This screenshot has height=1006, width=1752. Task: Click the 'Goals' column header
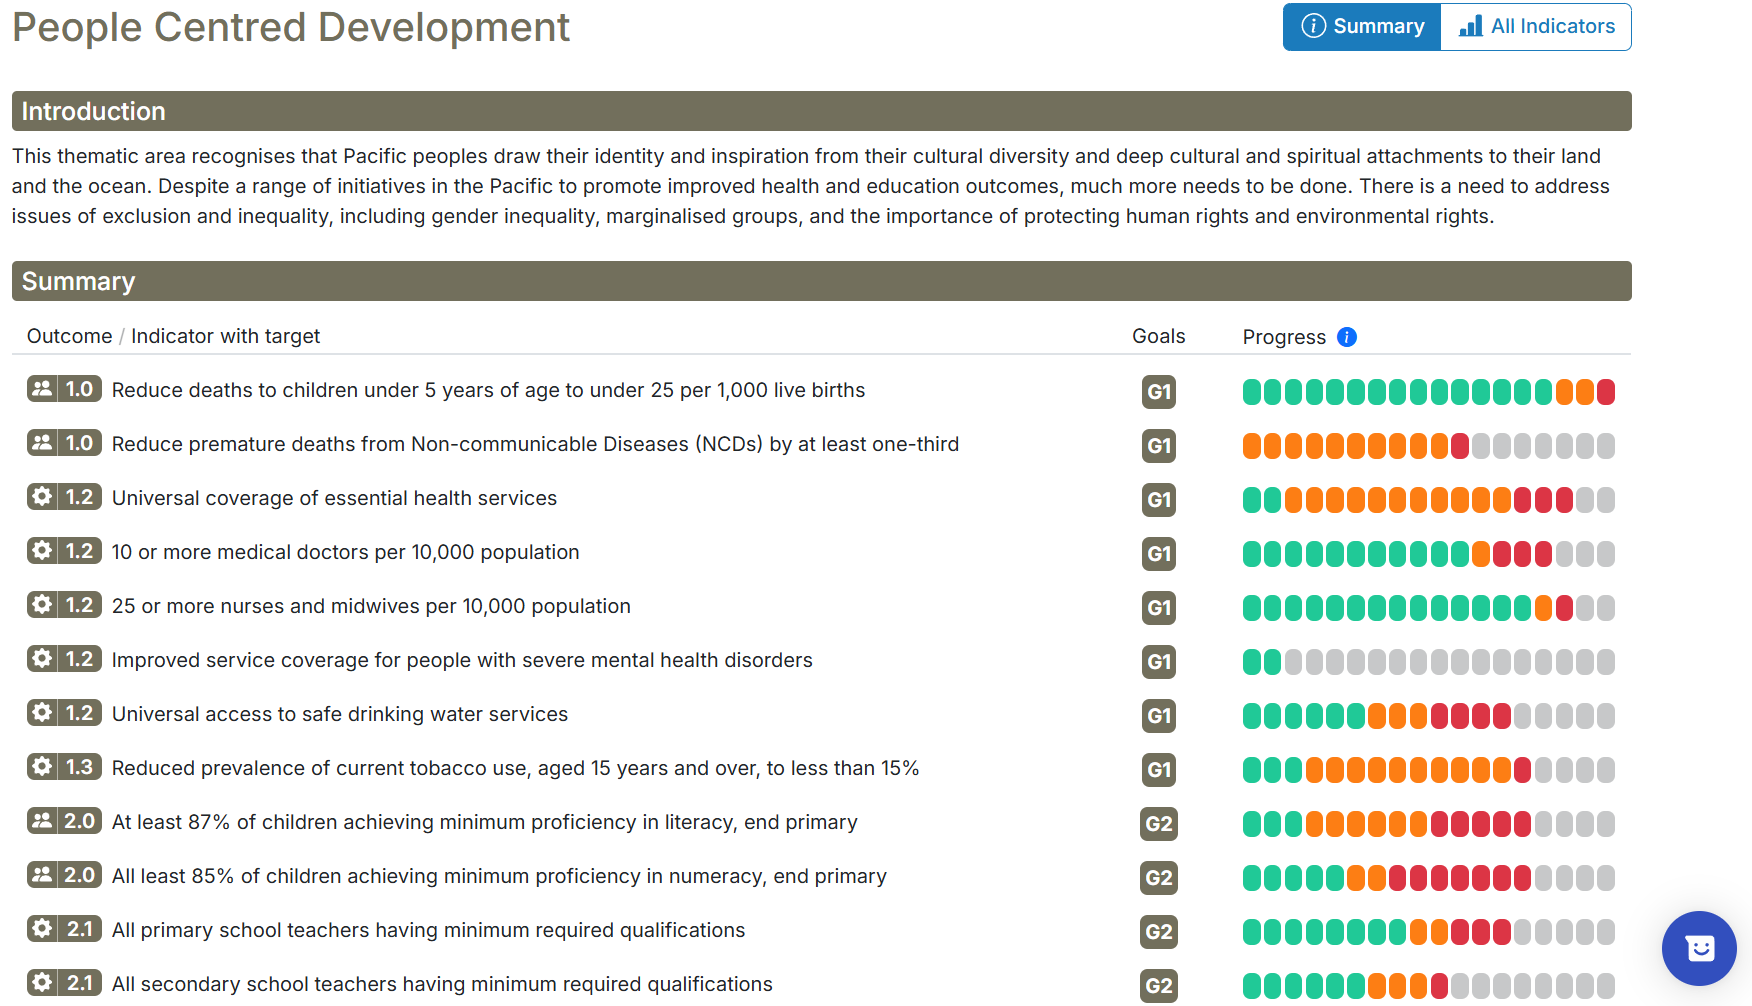[x=1158, y=336]
